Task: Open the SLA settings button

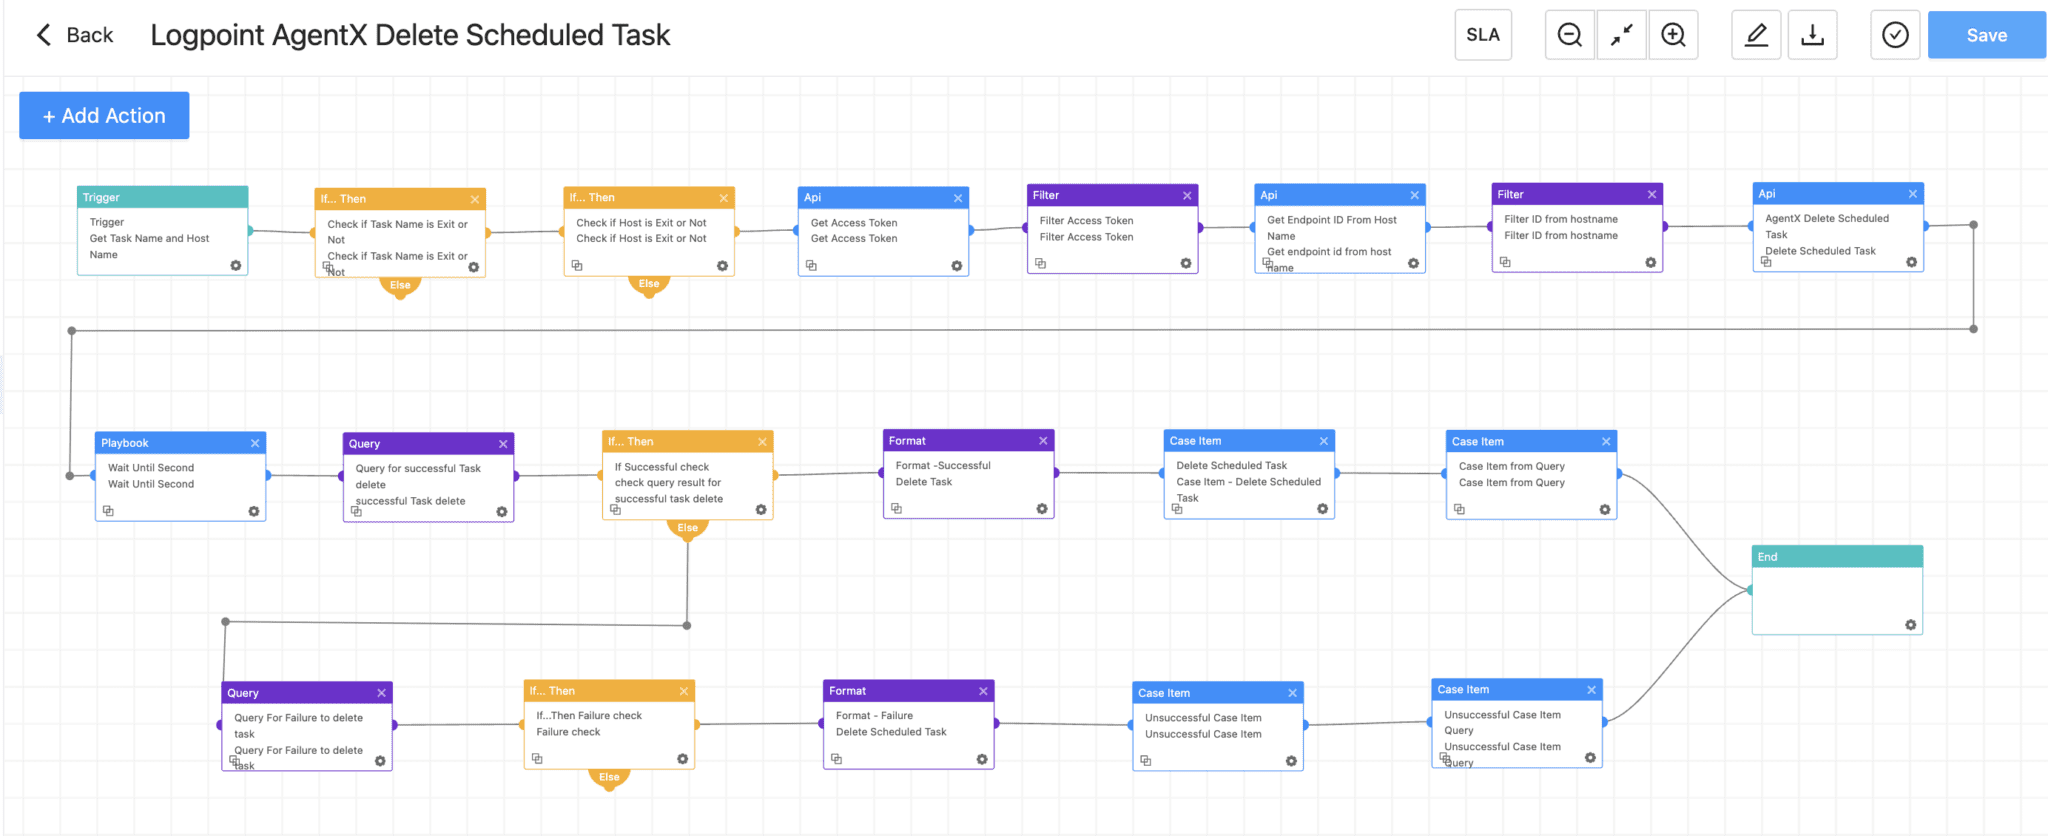Action: click(x=1482, y=35)
